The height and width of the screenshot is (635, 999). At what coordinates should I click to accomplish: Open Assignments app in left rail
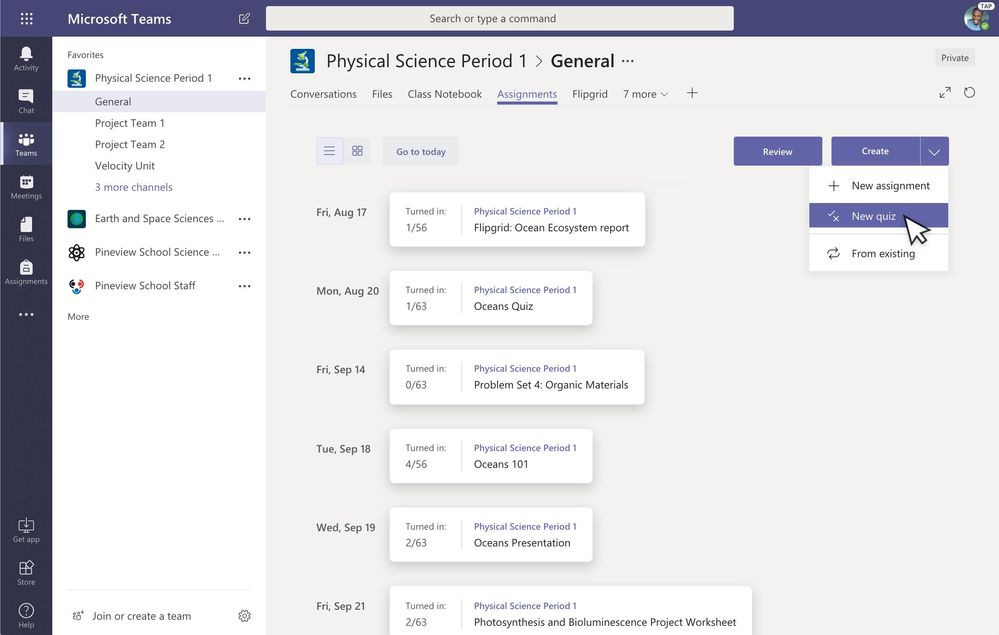click(26, 272)
